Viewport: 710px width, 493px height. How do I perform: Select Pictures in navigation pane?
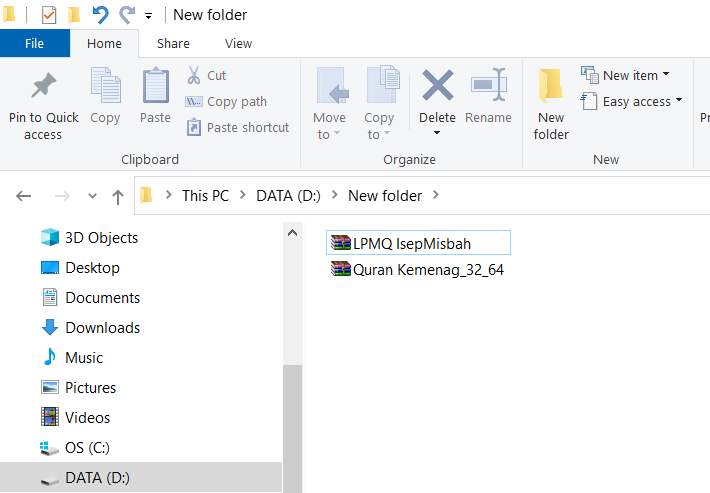(91, 388)
